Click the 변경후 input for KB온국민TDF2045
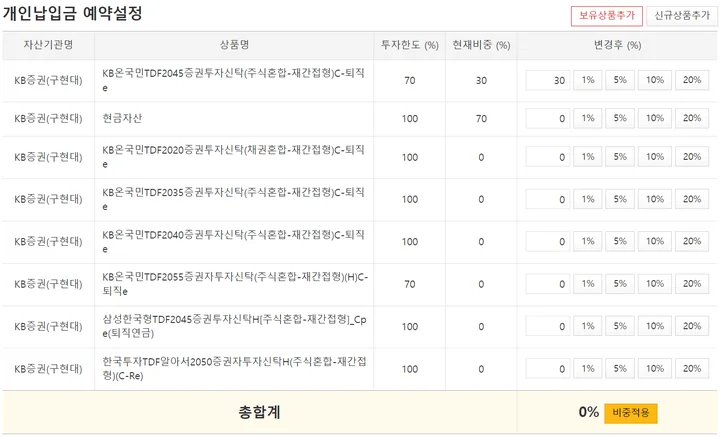720x437 pixels. click(x=548, y=80)
